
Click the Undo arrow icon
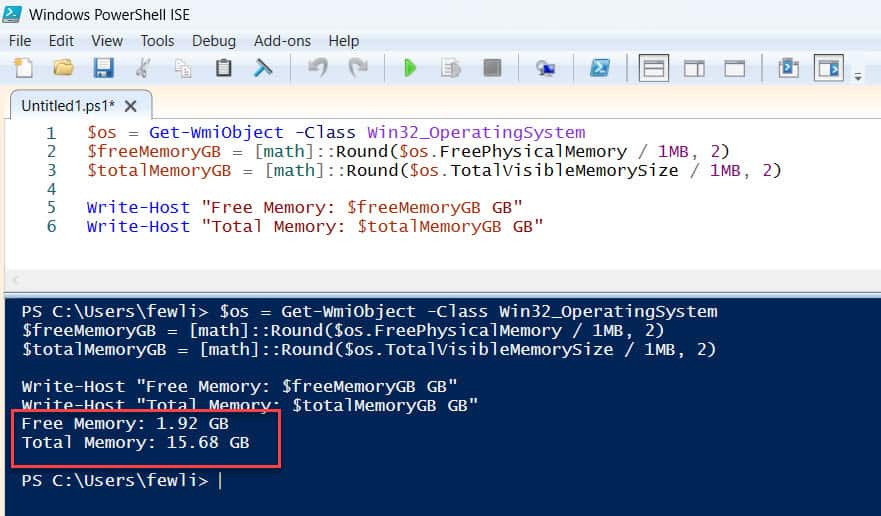(317, 68)
